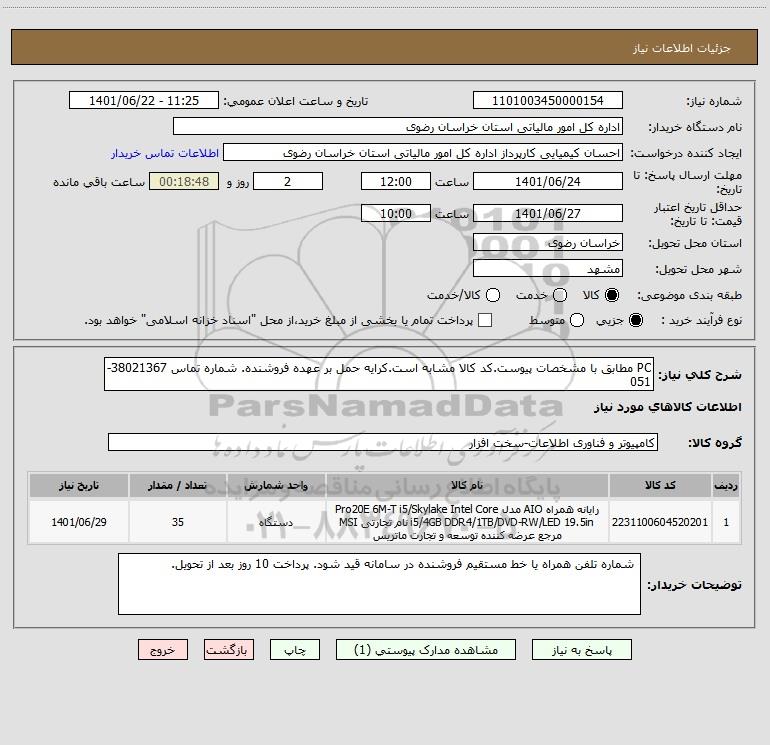Click the شهر محل تحویل label
The image size is (770, 745).
699,269
